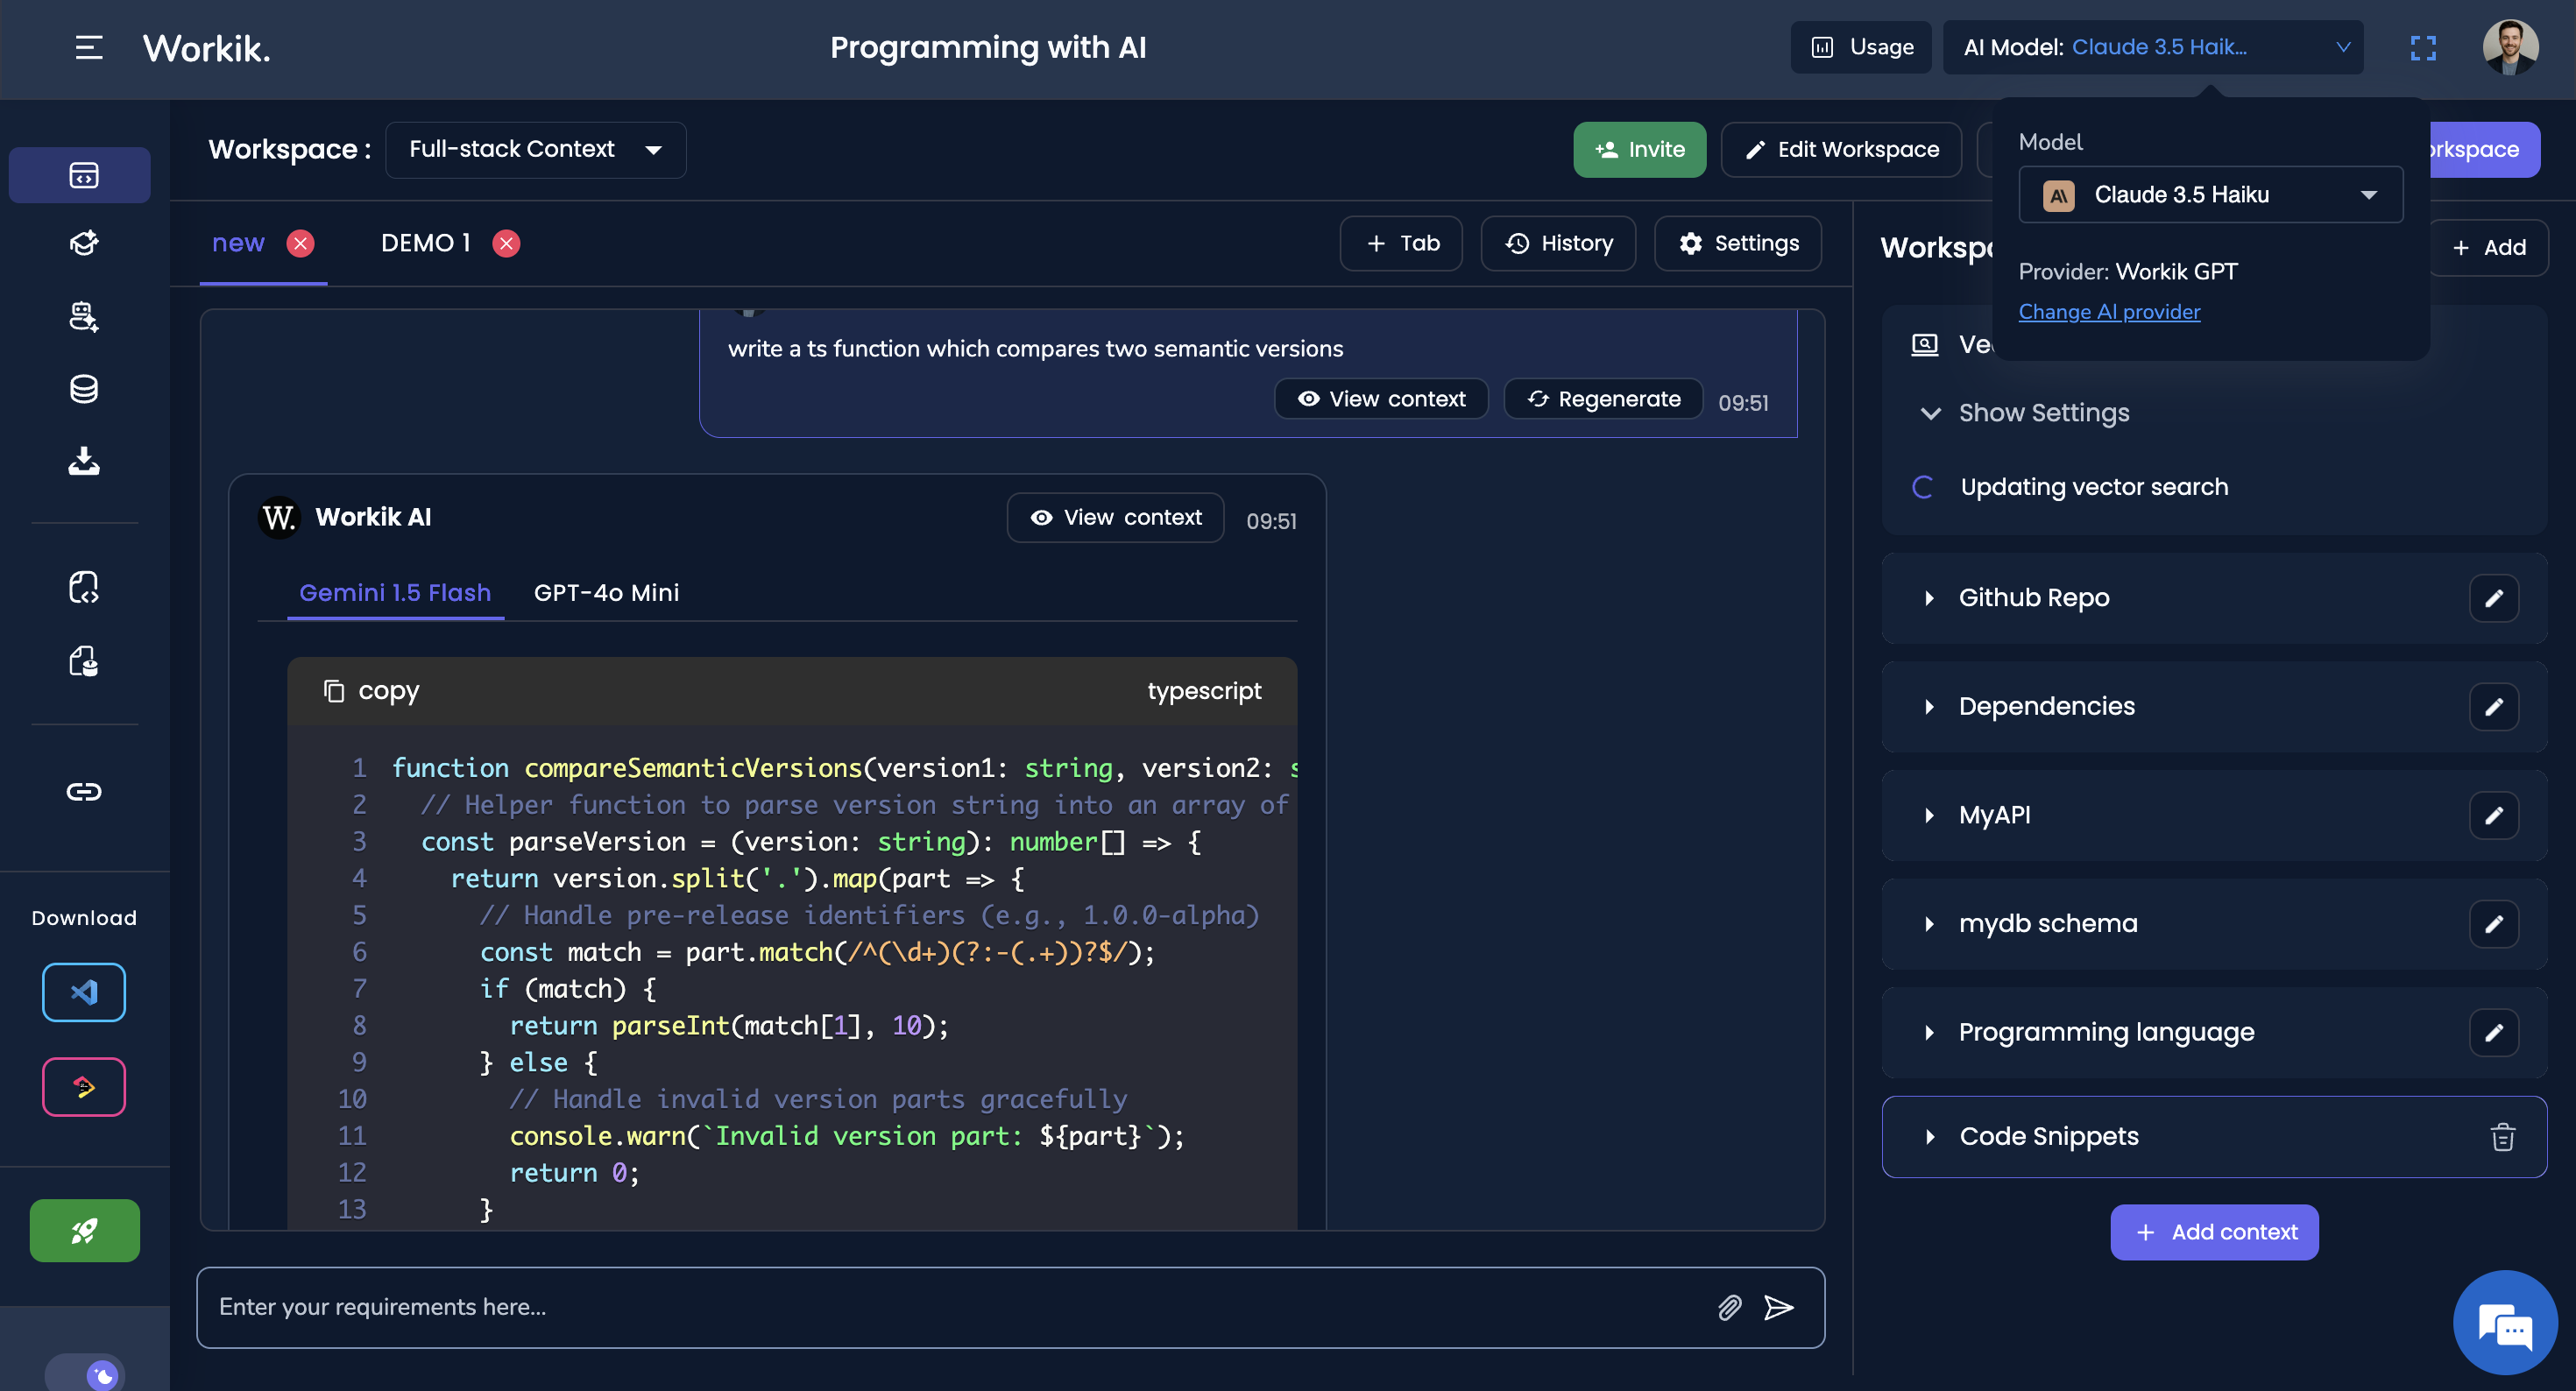The height and width of the screenshot is (1391, 2576).
Task: Toggle View context on the Workik AI response
Action: tap(1115, 517)
